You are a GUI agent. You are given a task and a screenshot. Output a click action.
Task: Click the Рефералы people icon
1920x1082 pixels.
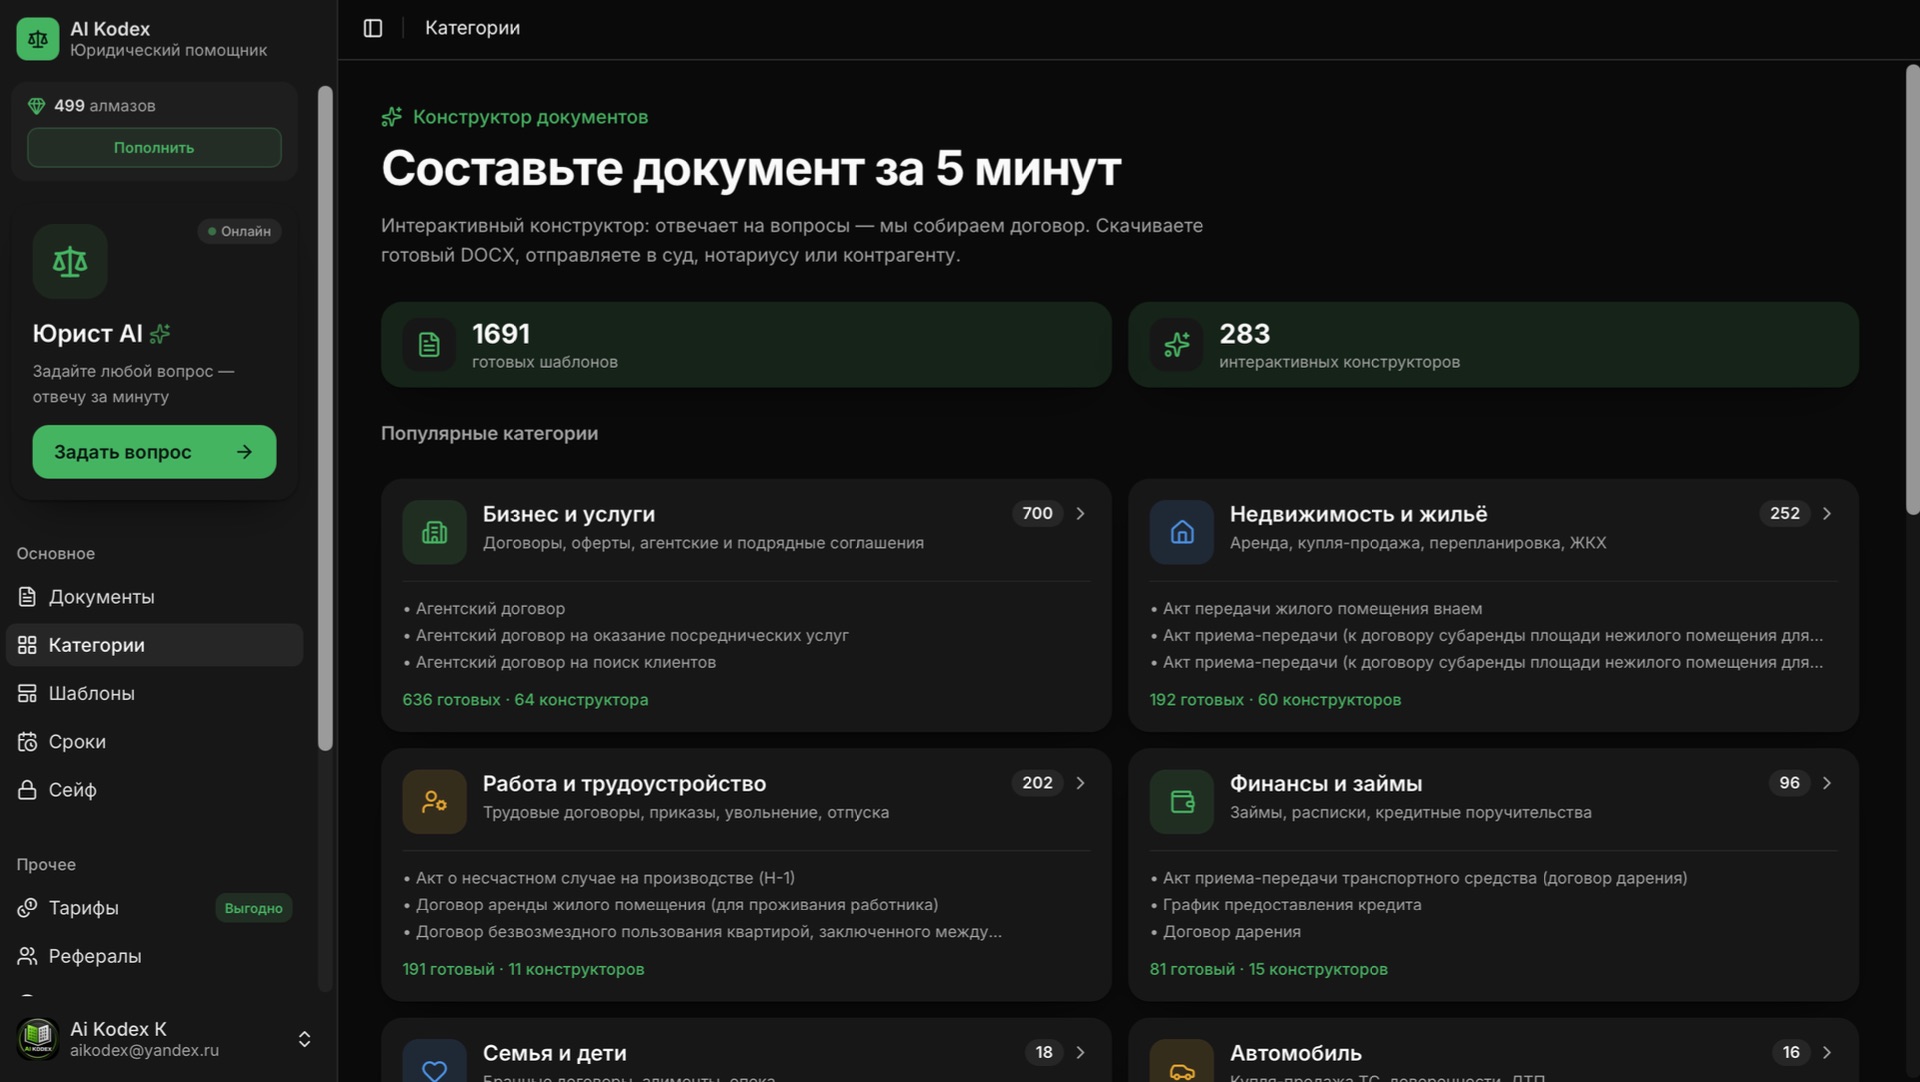[28, 956]
